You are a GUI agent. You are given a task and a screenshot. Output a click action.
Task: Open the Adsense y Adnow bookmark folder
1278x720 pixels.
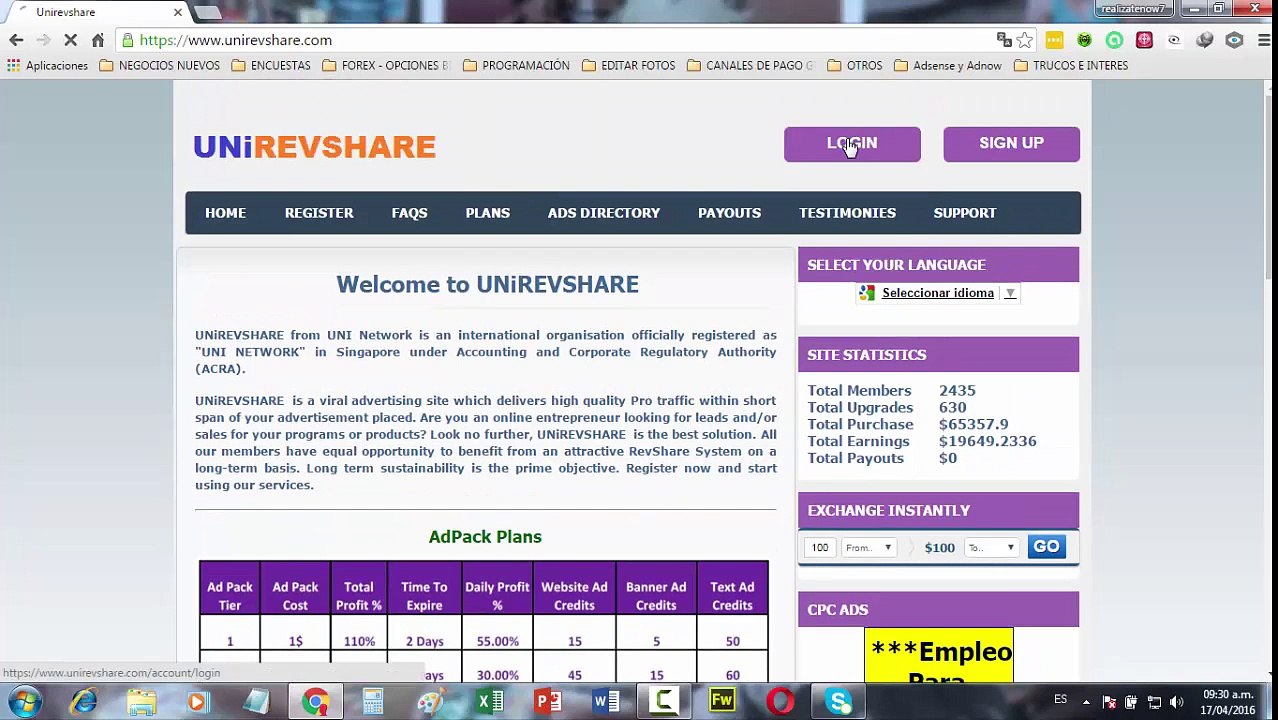point(947,65)
